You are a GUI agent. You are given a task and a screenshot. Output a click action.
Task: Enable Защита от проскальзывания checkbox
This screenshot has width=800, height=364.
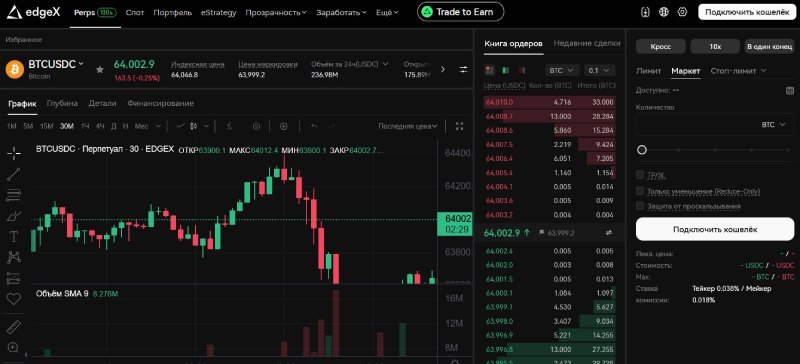tap(640, 206)
